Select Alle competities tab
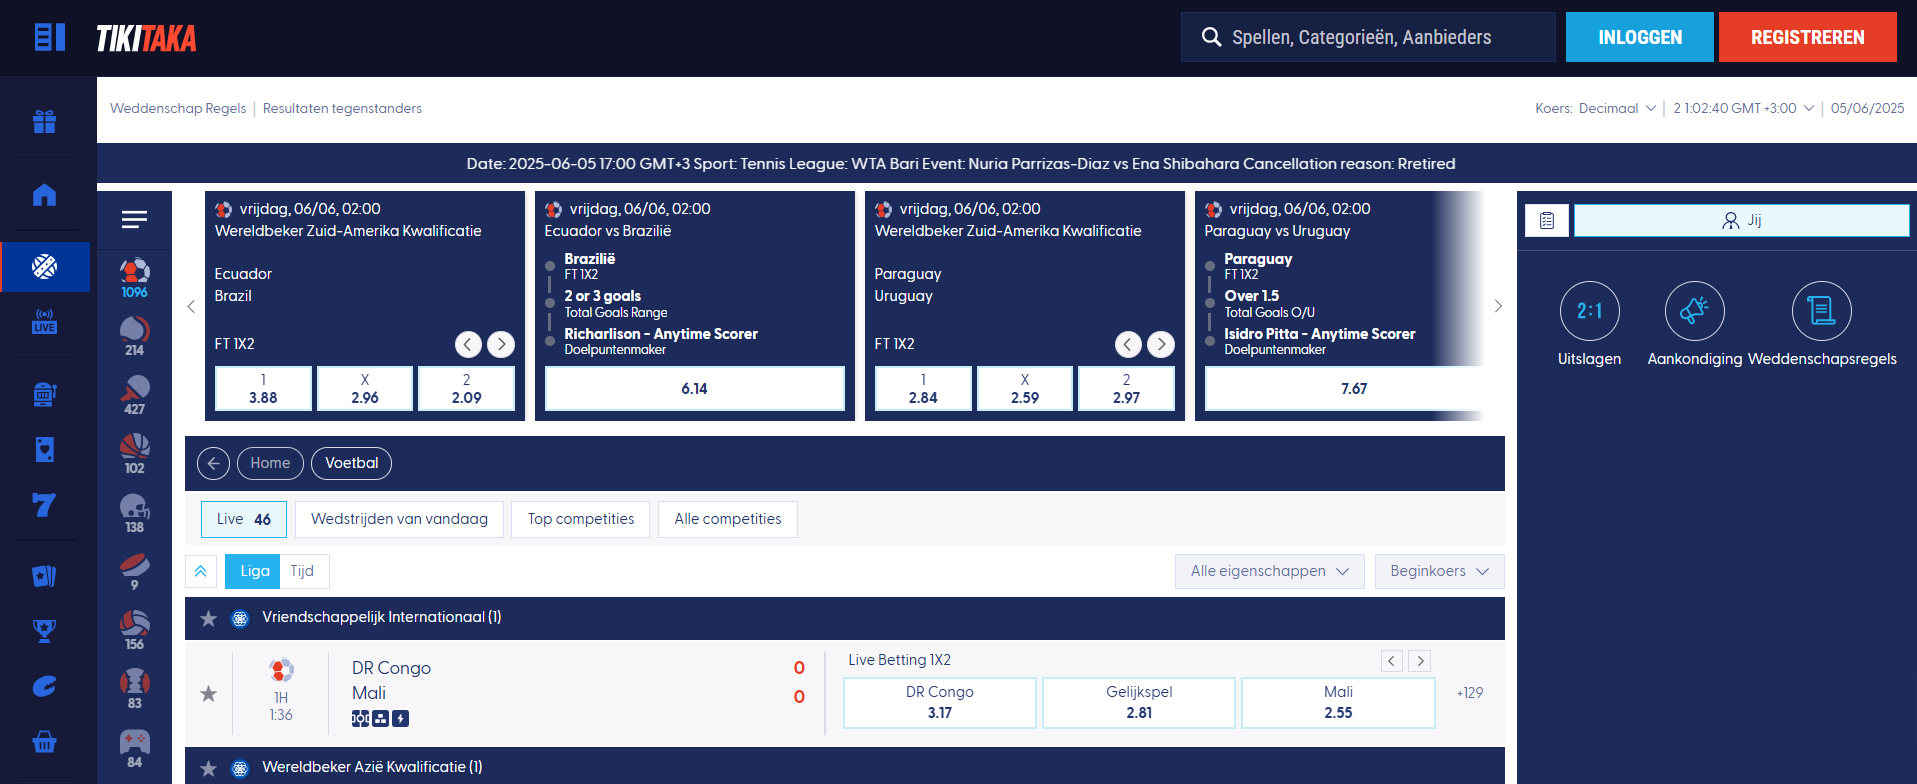Viewport: 1917px width, 784px height. (x=728, y=519)
